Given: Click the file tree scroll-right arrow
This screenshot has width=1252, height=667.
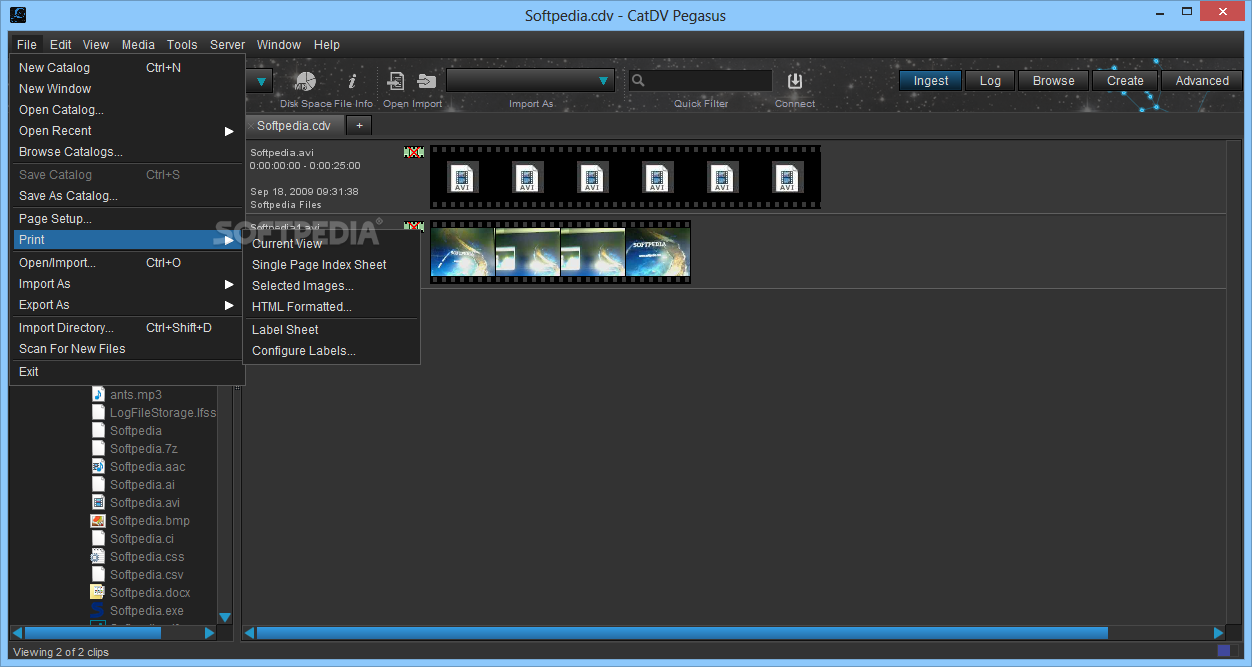Looking at the screenshot, I should (x=209, y=633).
